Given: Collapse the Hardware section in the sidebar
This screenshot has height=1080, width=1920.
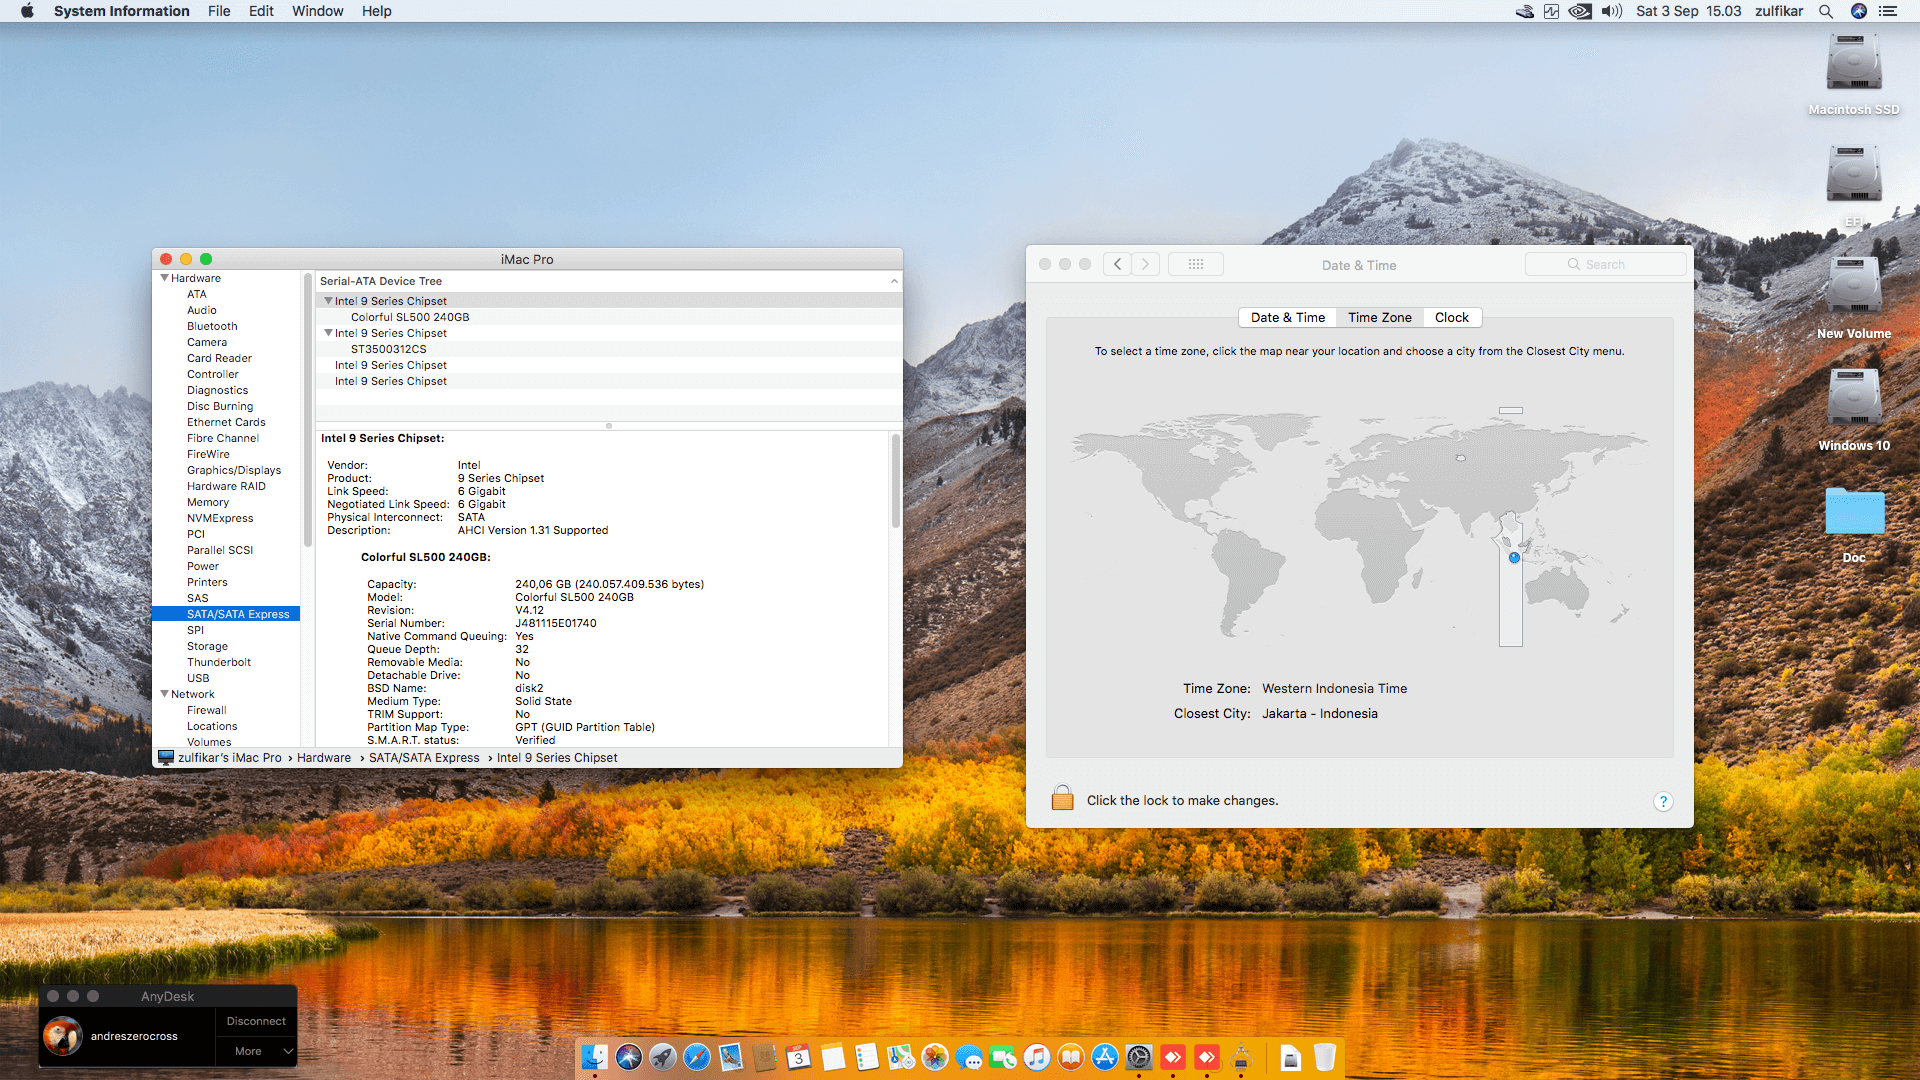Looking at the screenshot, I should [x=166, y=278].
